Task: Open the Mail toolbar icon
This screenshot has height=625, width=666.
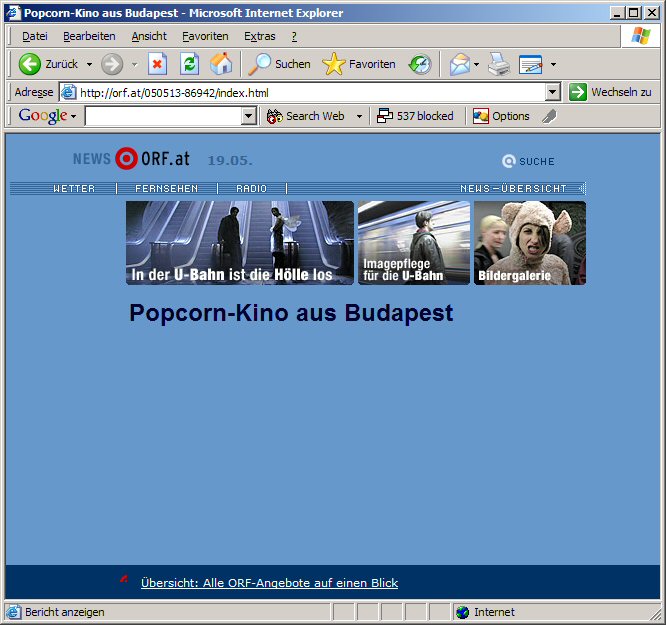Action: pos(459,64)
